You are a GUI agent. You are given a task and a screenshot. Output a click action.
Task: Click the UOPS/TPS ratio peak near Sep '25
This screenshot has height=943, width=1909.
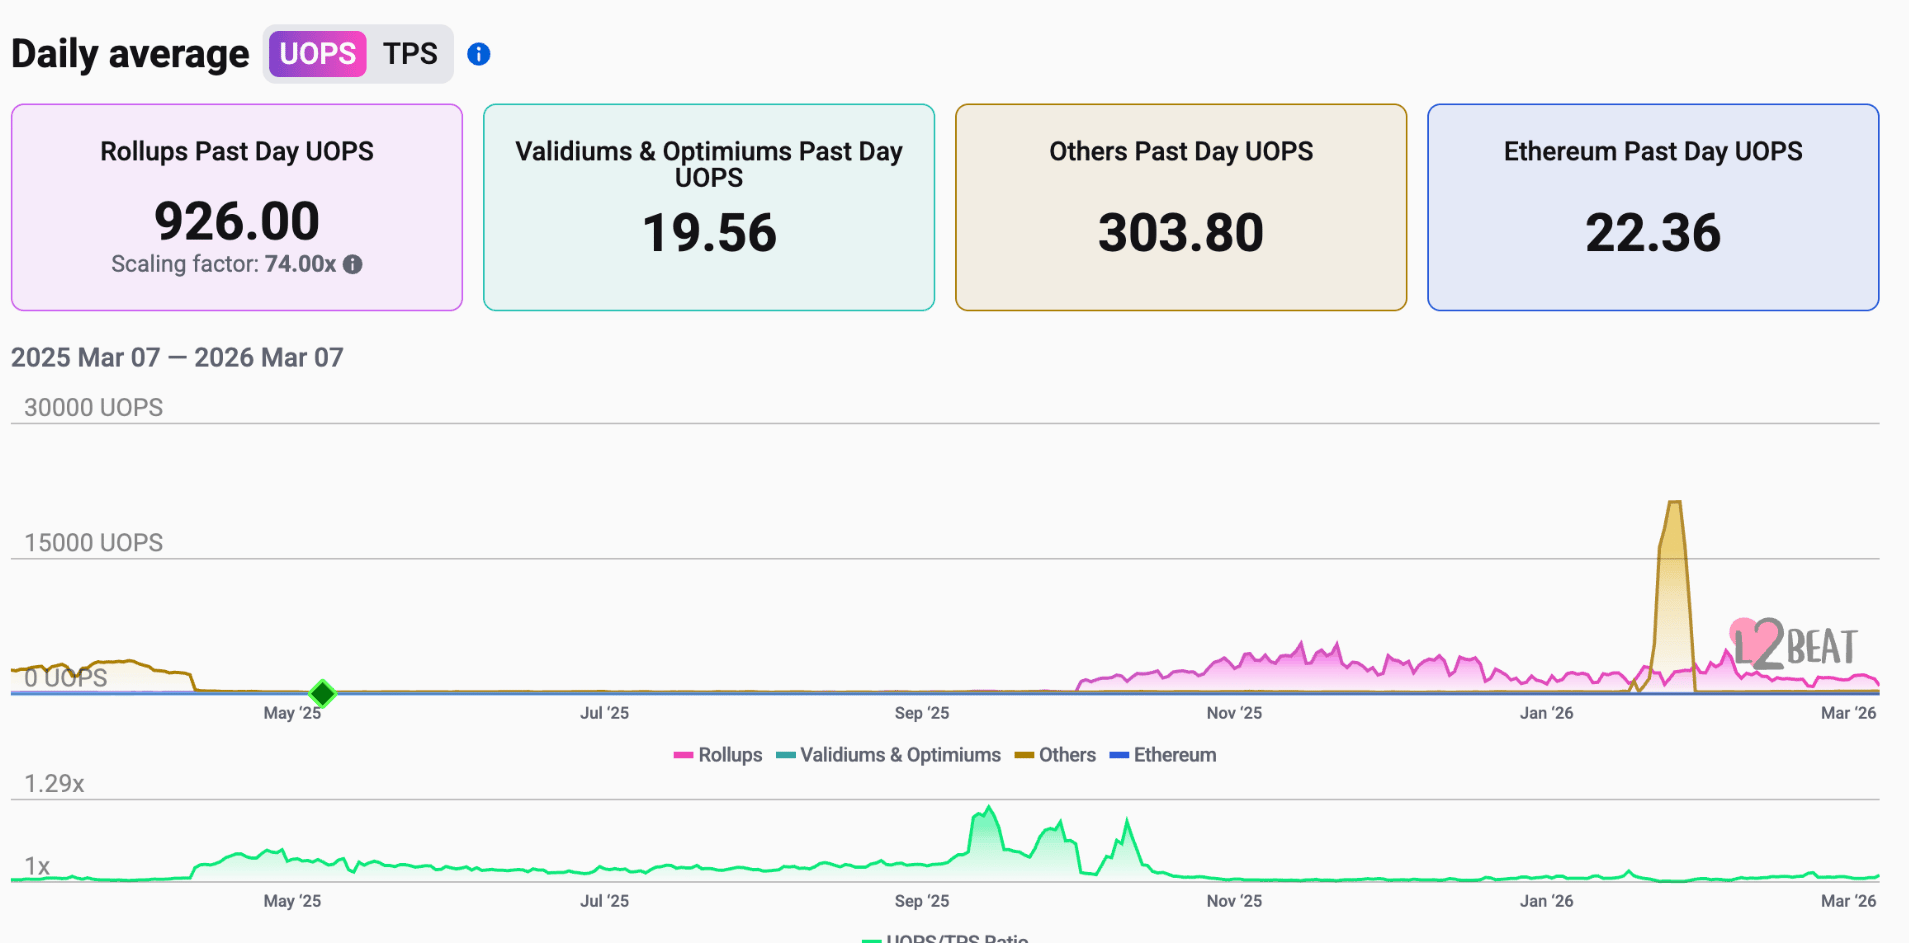tap(988, 808)
